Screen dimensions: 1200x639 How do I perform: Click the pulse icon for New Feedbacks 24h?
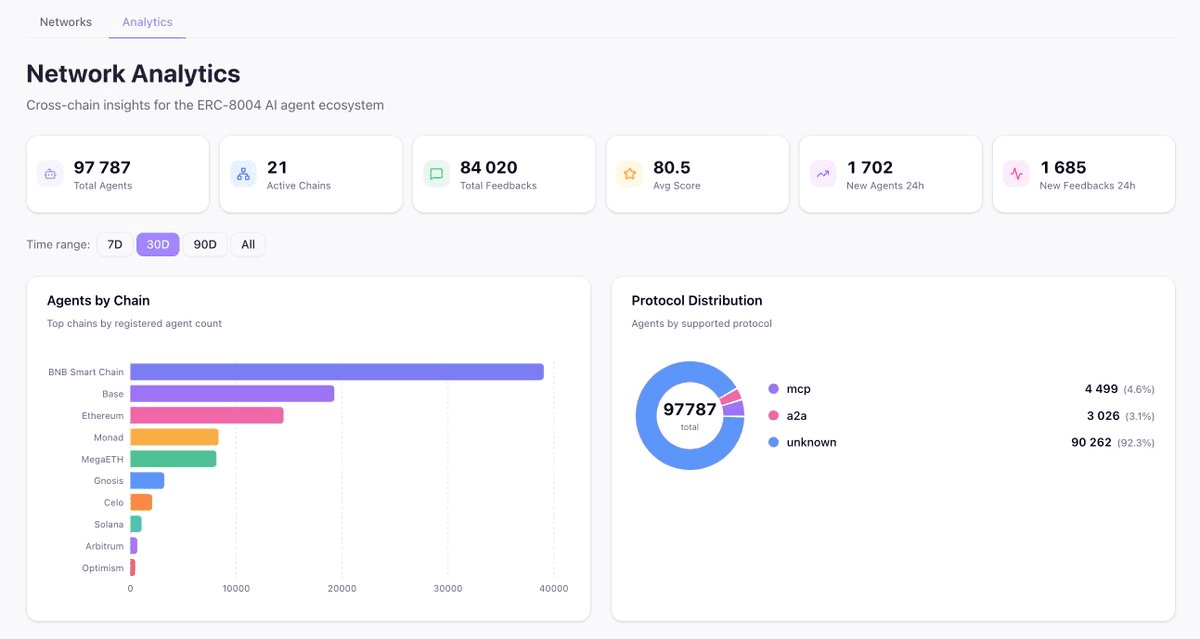(x=1016, y=174)
